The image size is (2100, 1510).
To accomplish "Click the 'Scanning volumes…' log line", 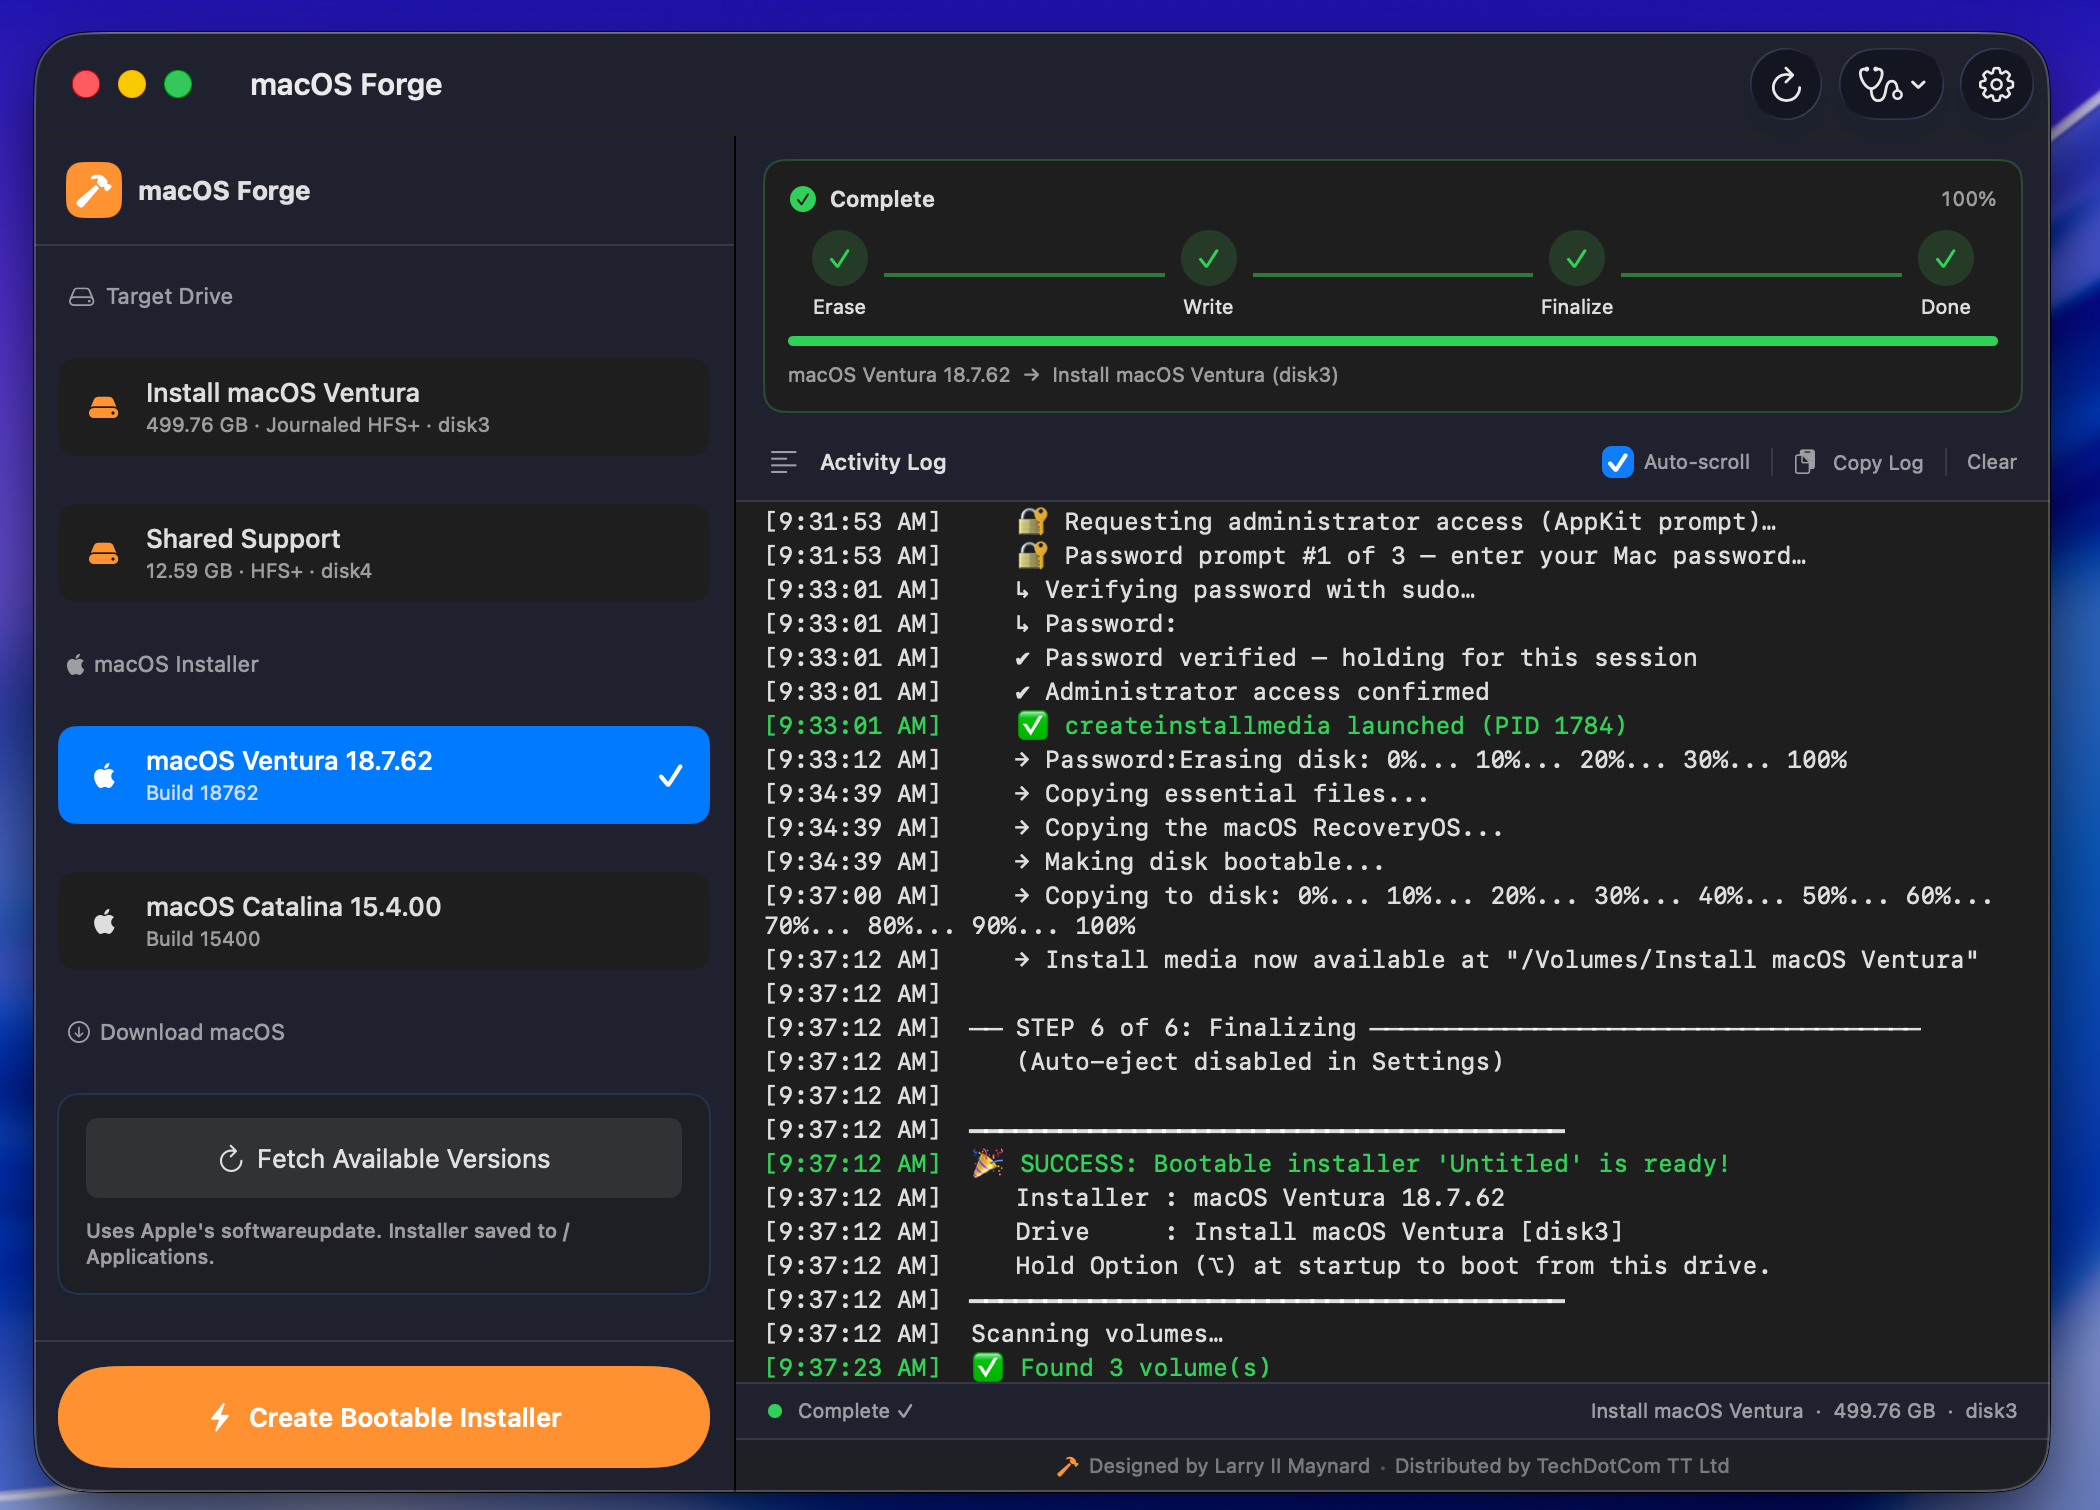I will 1097,1334.
